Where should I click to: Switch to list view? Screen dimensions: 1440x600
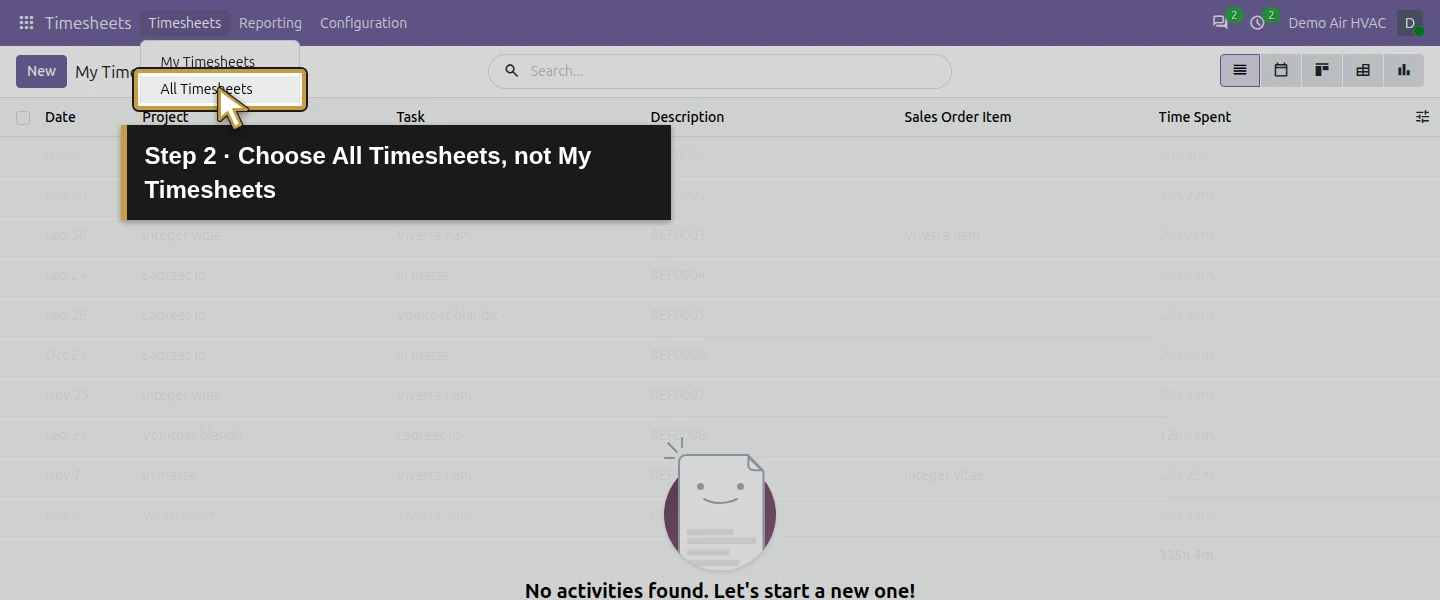[x=1240, y=70]
